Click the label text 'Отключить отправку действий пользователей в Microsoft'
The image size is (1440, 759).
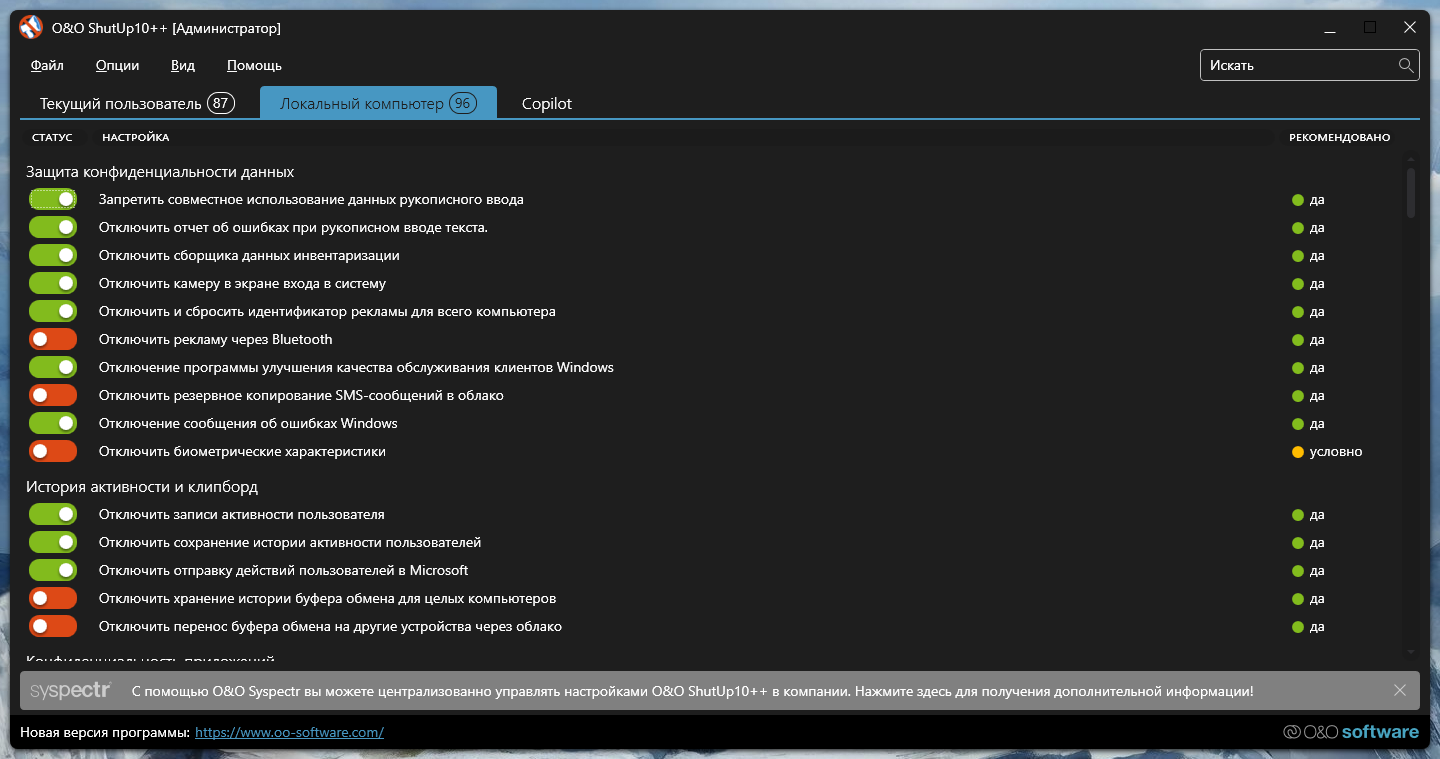(x=283, y=570)
